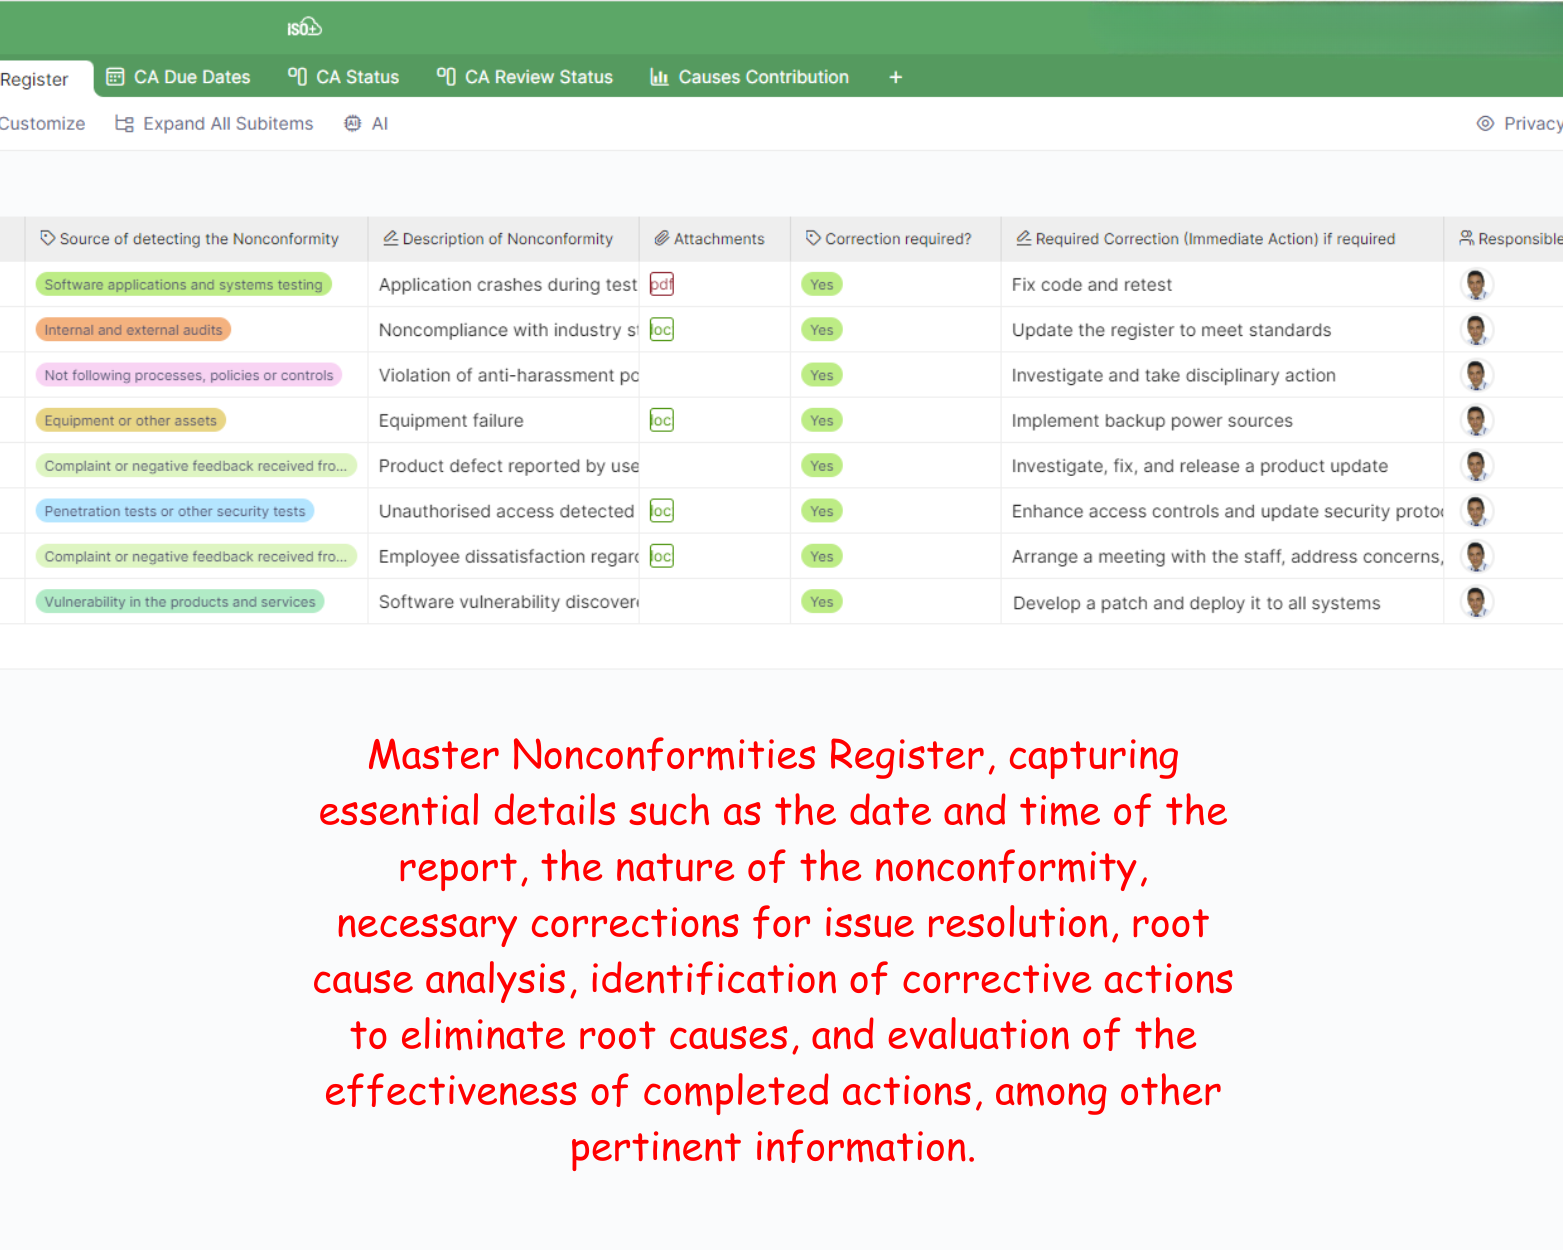This screenshot has width=1563, height=1250.
Task: Open the Software applications and systems testing dropdown
Action: [x=183, y=284]
